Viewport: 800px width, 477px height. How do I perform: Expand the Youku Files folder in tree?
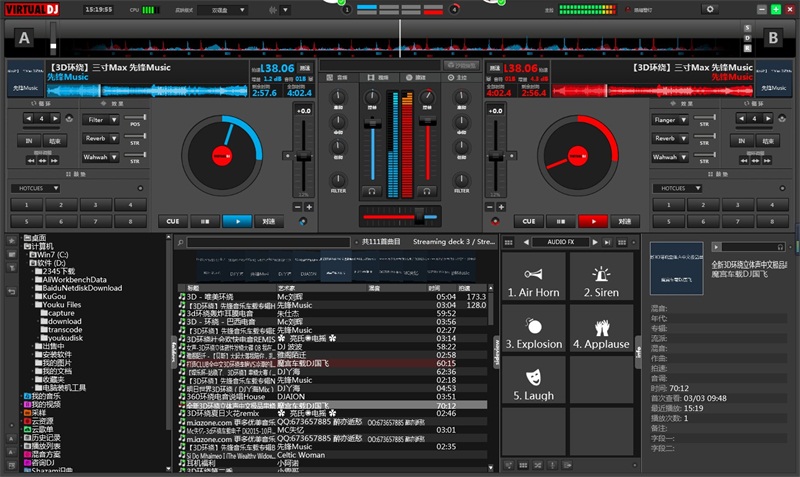point(33,304)
